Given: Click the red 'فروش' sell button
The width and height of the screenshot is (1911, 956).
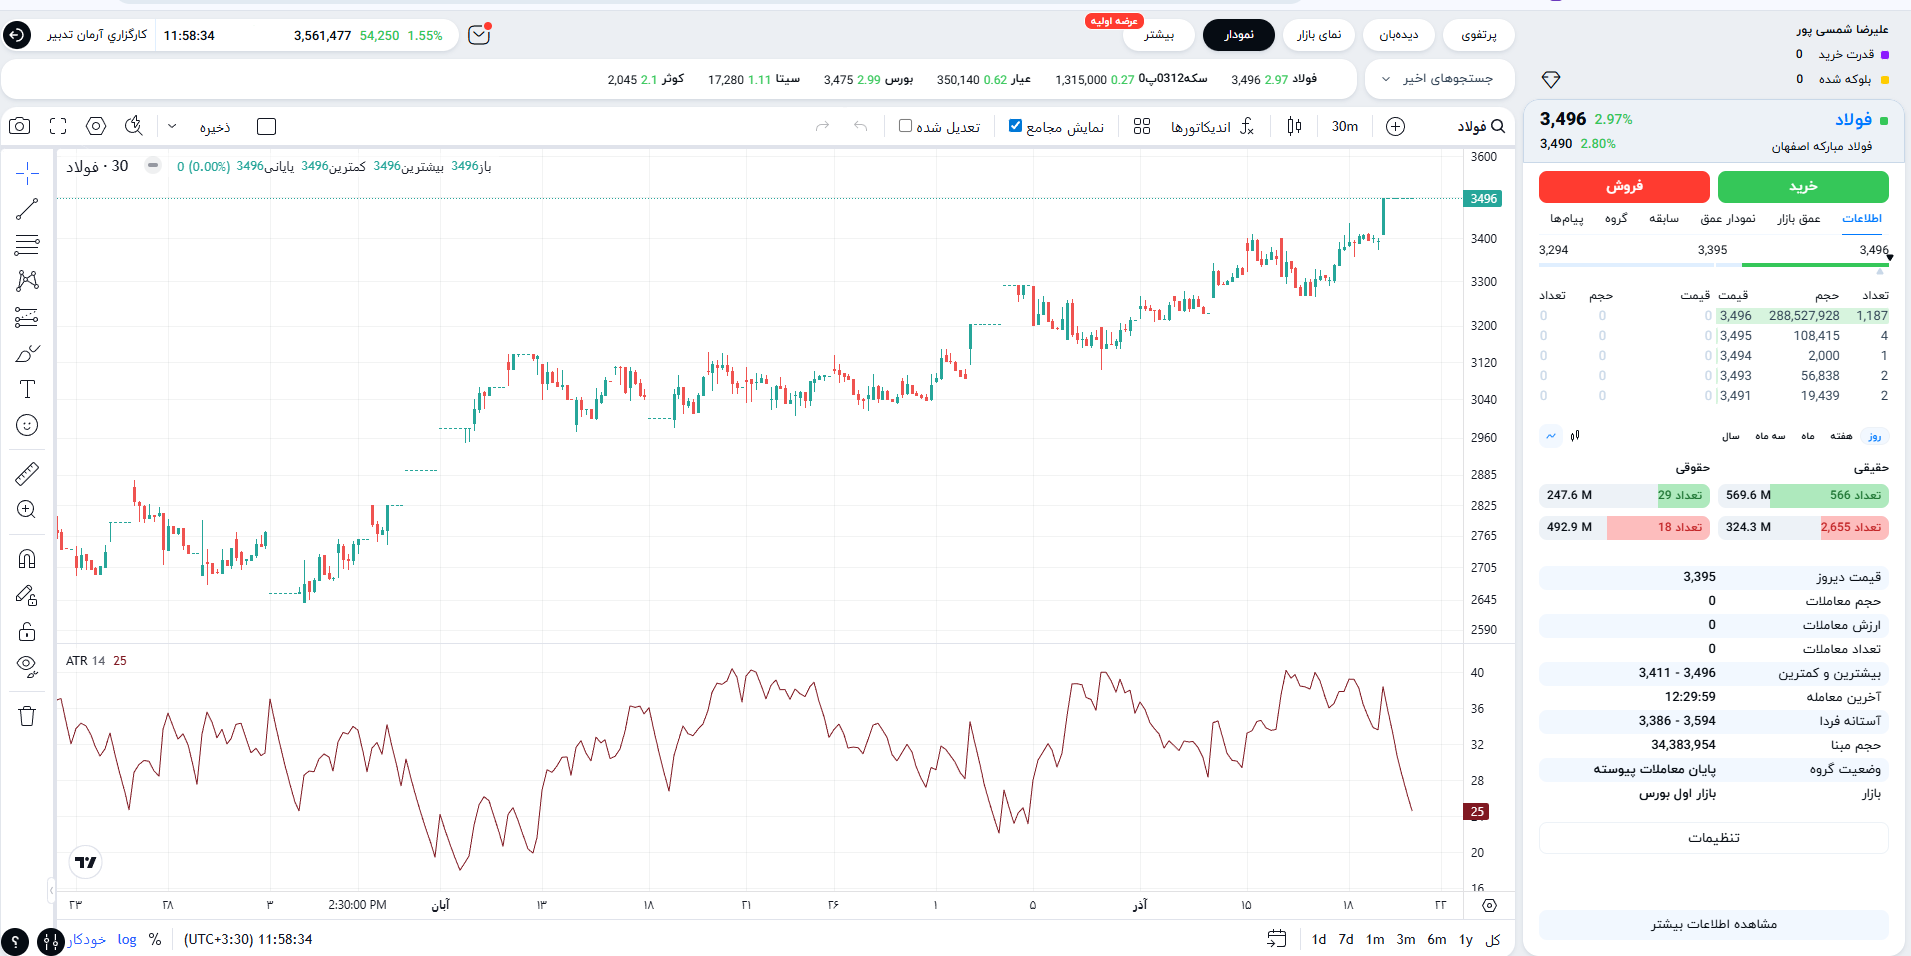Looking at the screenshot, I should [x=1624, y=187].
